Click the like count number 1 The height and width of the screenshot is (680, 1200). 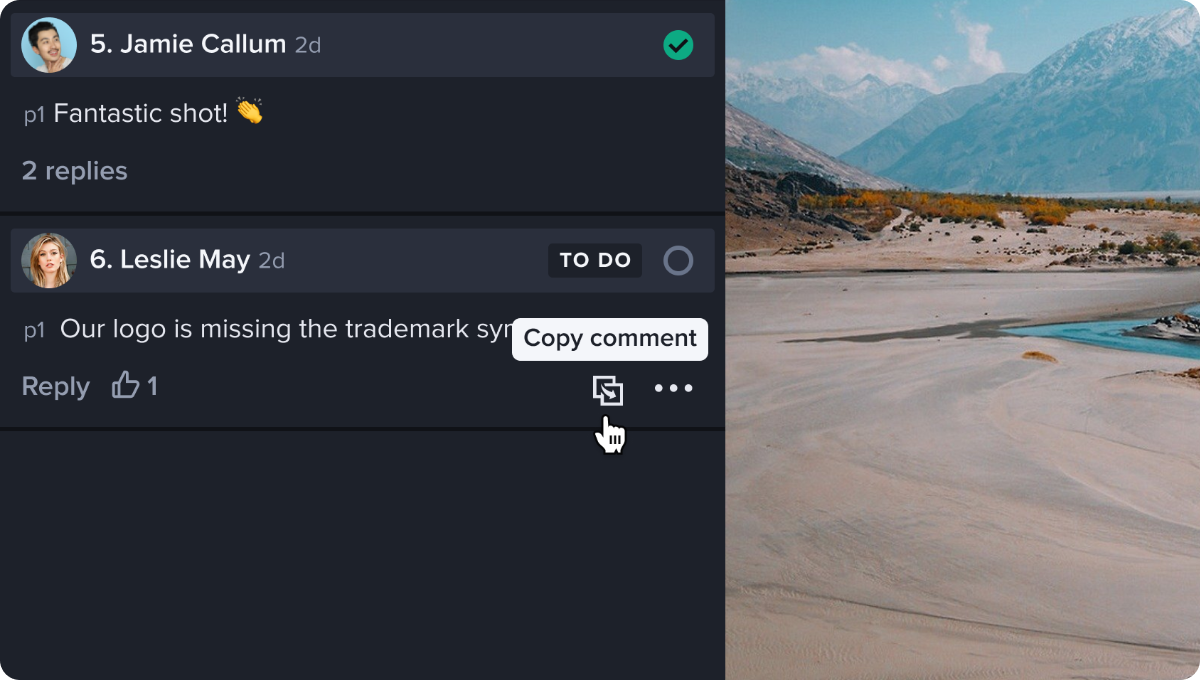pyautogui.click(x=152, y=387)
